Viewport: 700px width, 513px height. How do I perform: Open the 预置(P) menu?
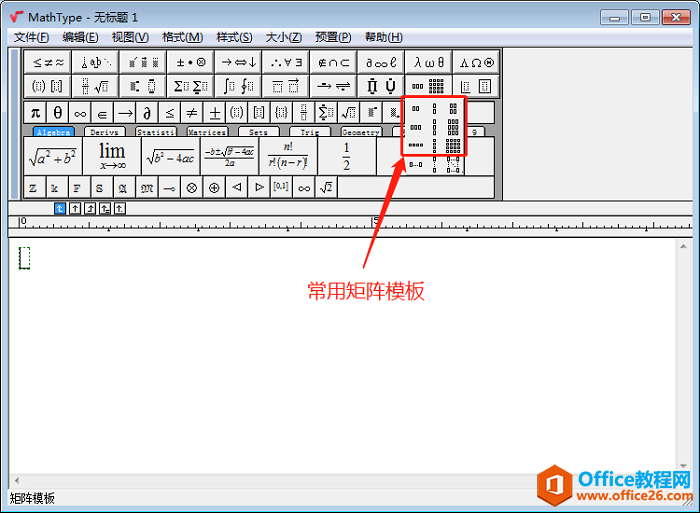pos(333,37)
